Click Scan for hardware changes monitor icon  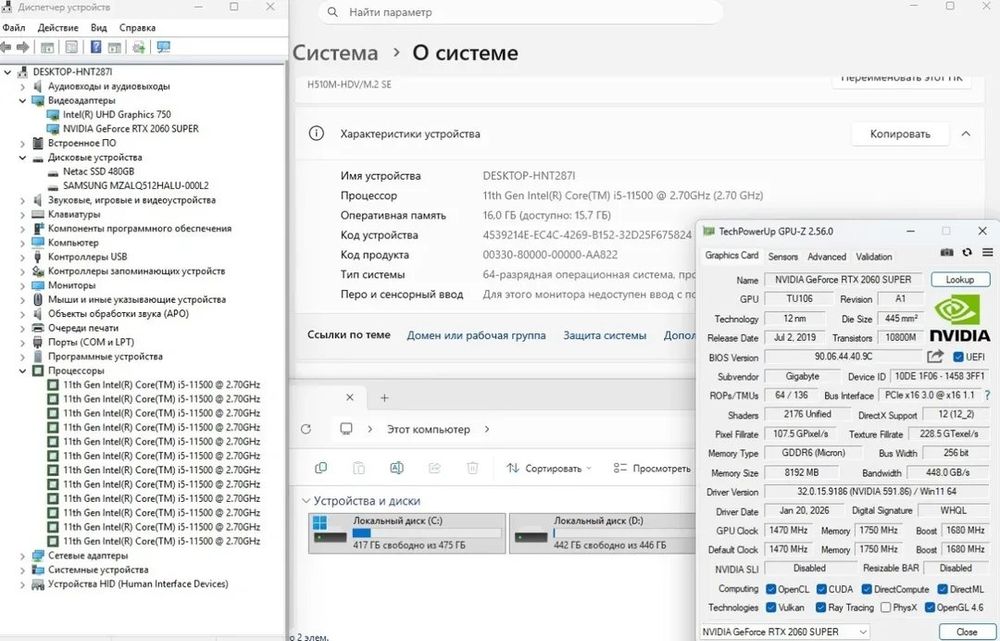163,47
